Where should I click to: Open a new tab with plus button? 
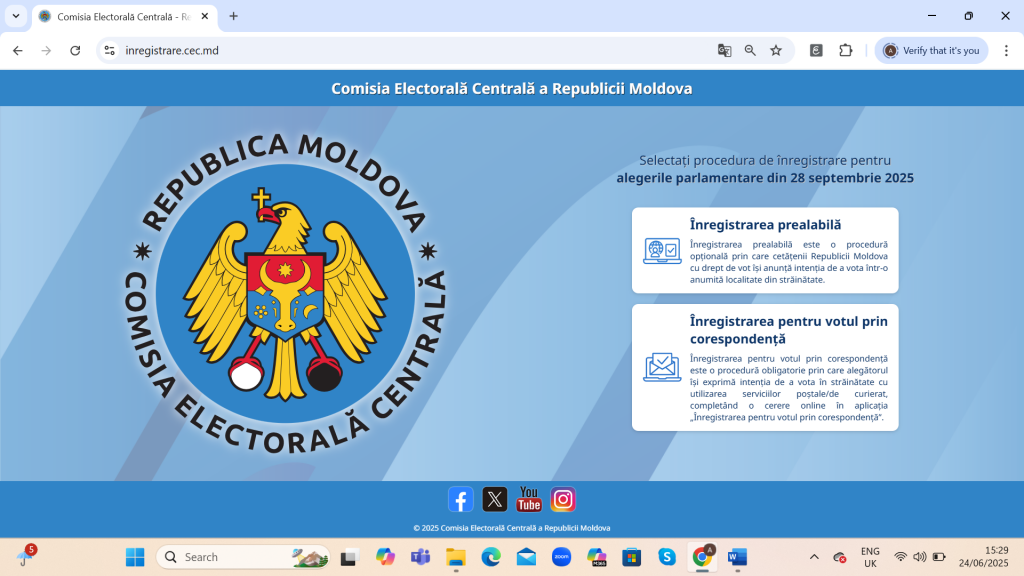tap(233, 16)
